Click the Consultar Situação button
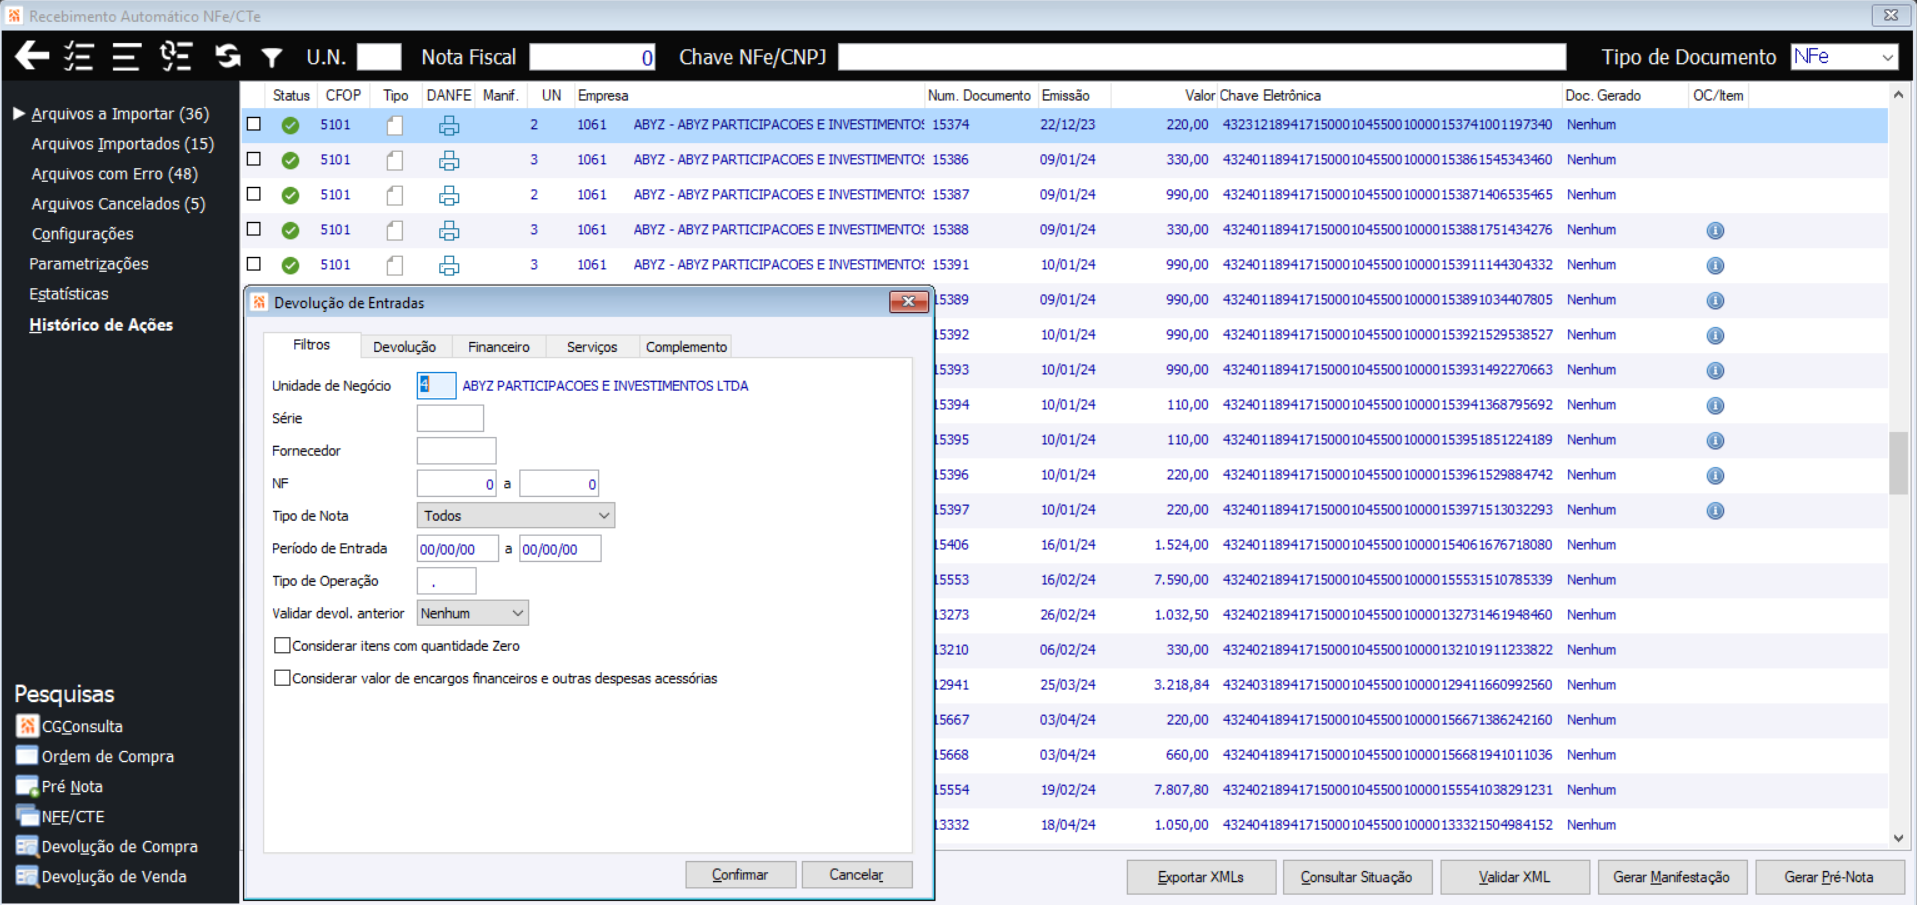The width and height of the screenshot is (1917, 905). click(x=1357, y=877)
